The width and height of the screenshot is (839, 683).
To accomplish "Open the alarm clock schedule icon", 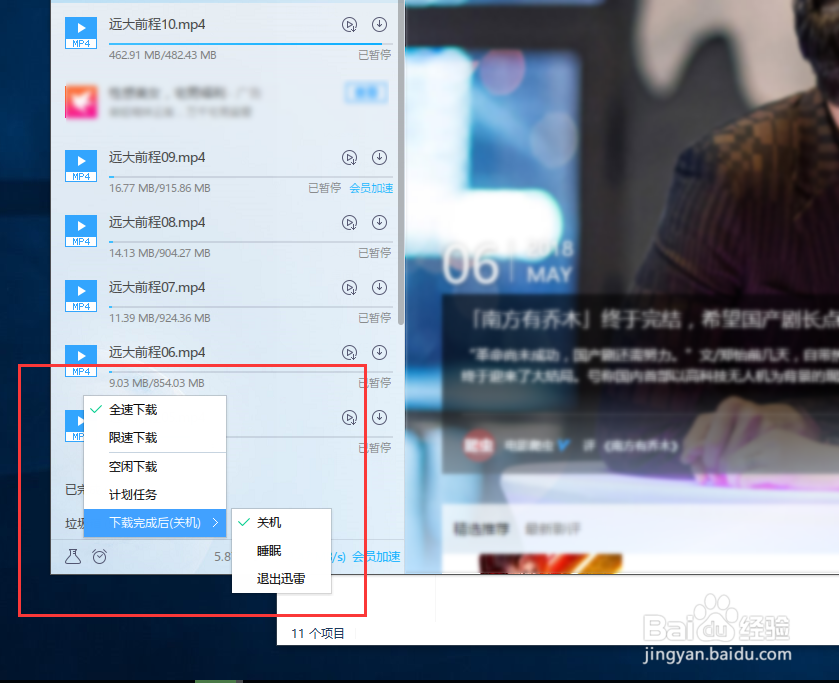I will pos(100,557).
